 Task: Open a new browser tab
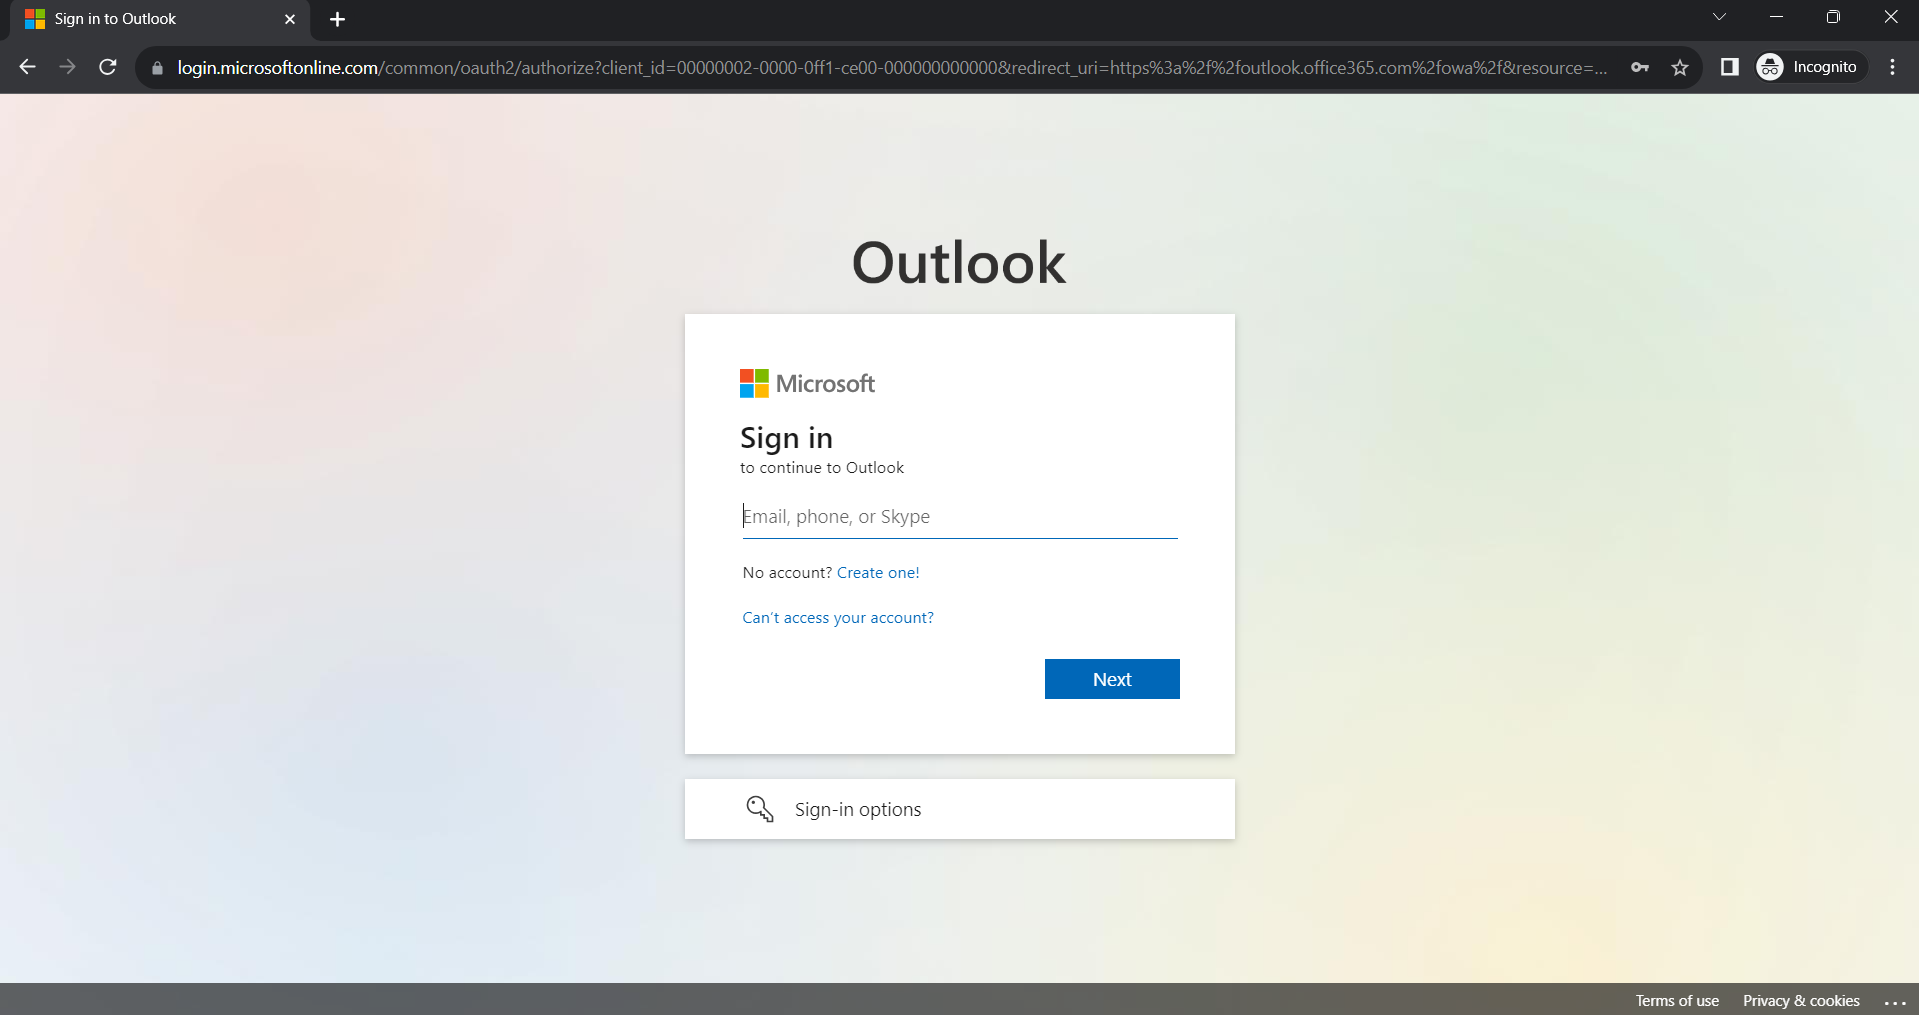(337, 19)
